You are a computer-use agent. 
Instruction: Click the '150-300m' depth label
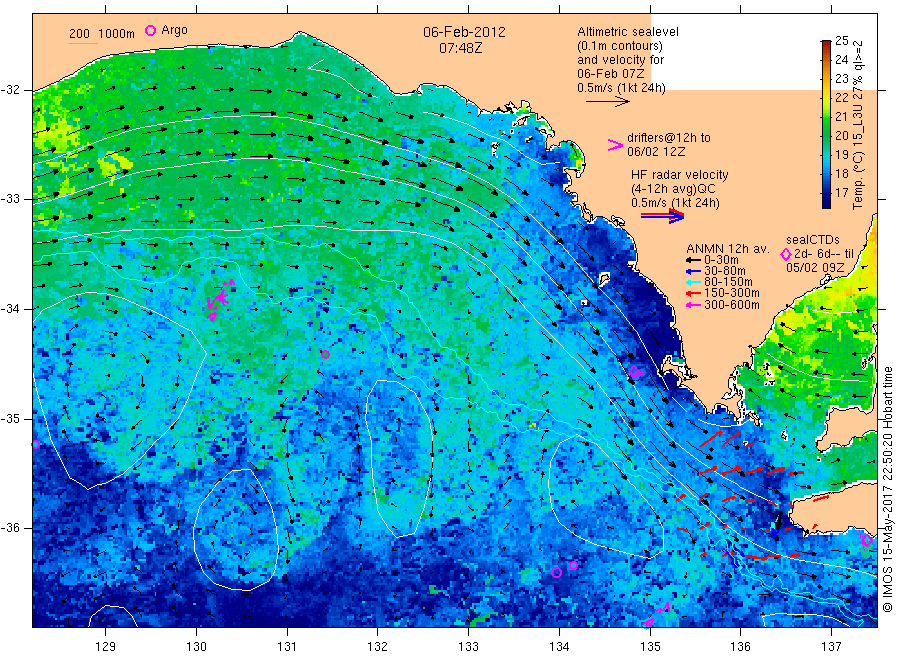731,293
